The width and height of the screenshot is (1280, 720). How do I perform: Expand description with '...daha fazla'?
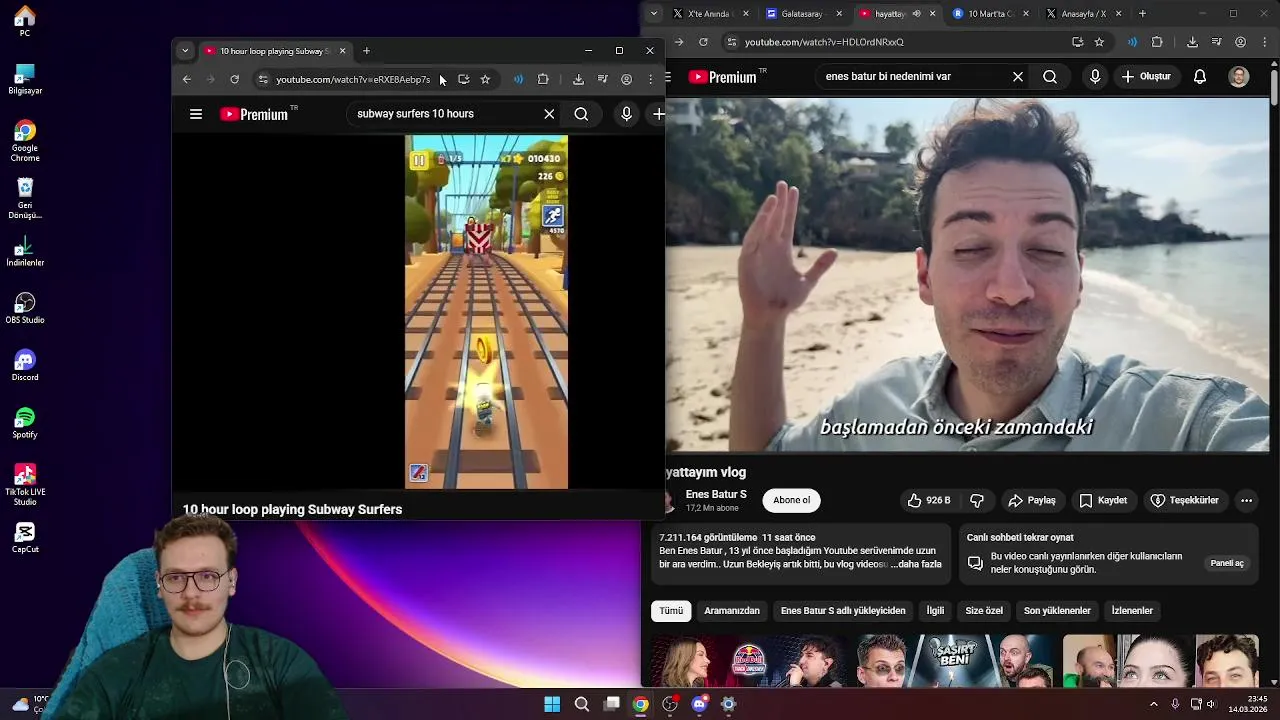point(916,564)
